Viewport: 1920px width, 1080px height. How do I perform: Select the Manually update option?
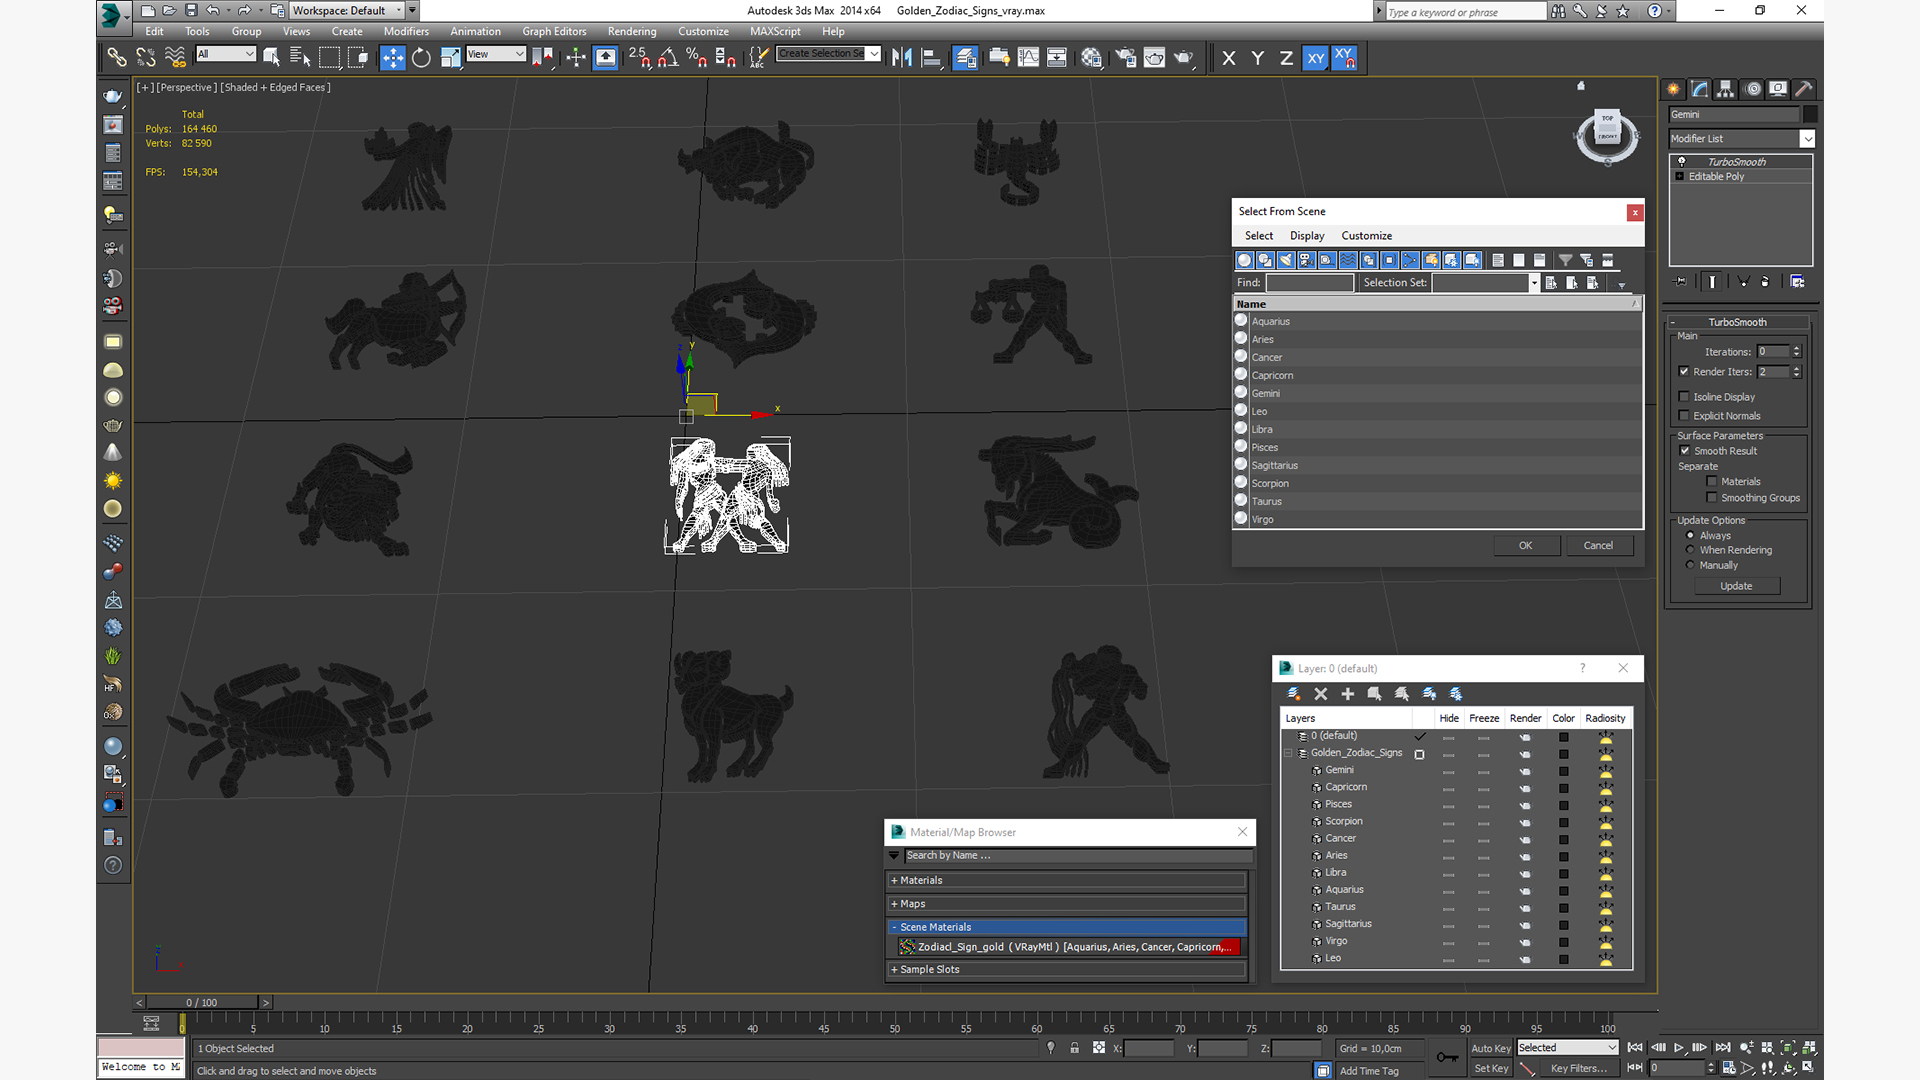(x=1691, y=565)
